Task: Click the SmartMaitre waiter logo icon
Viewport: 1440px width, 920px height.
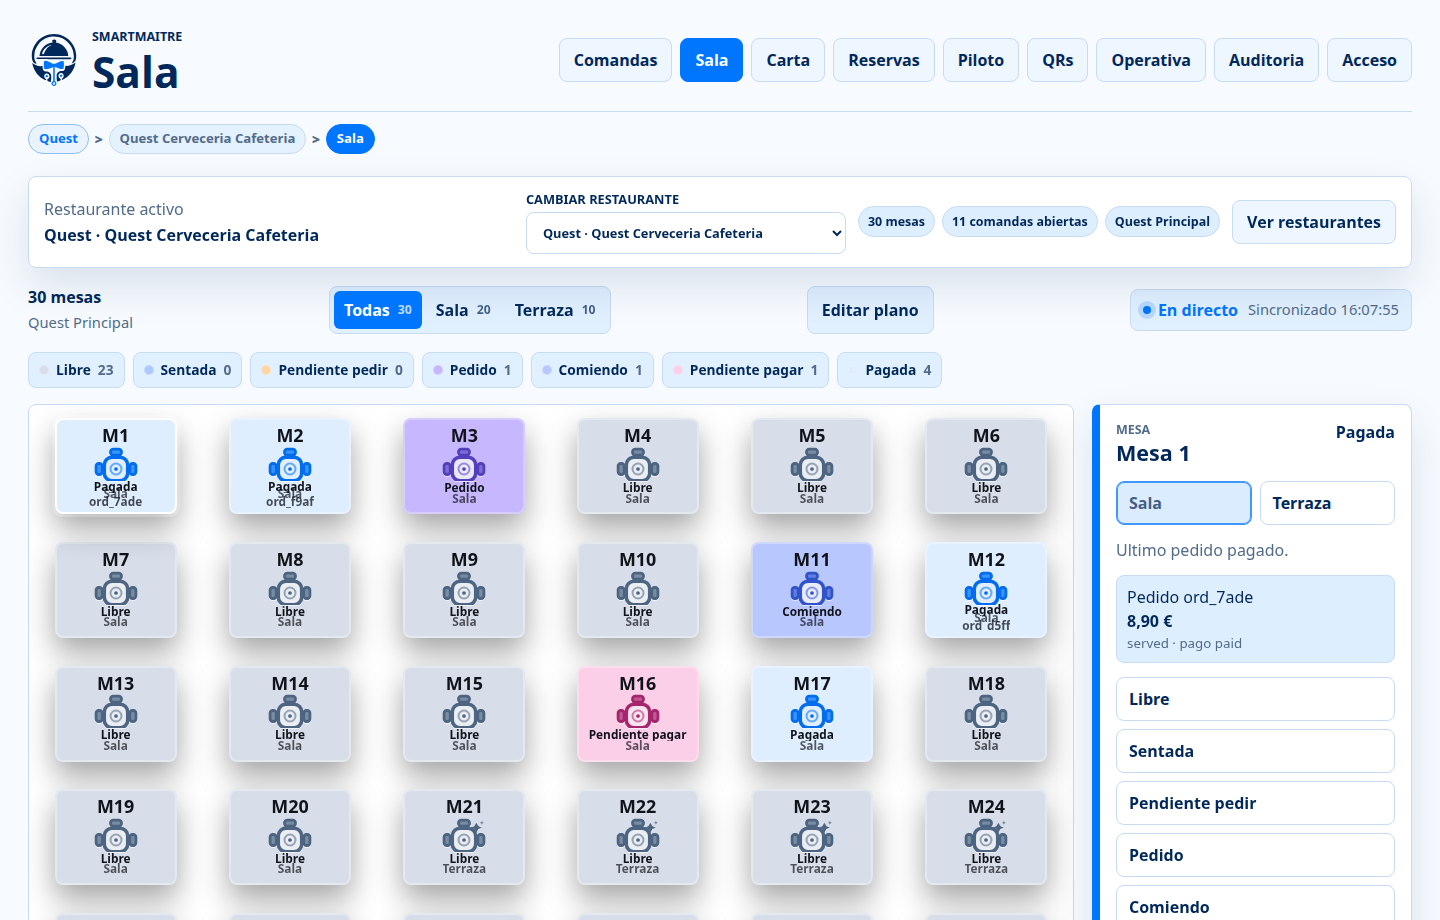Action: tap(54, 60)
